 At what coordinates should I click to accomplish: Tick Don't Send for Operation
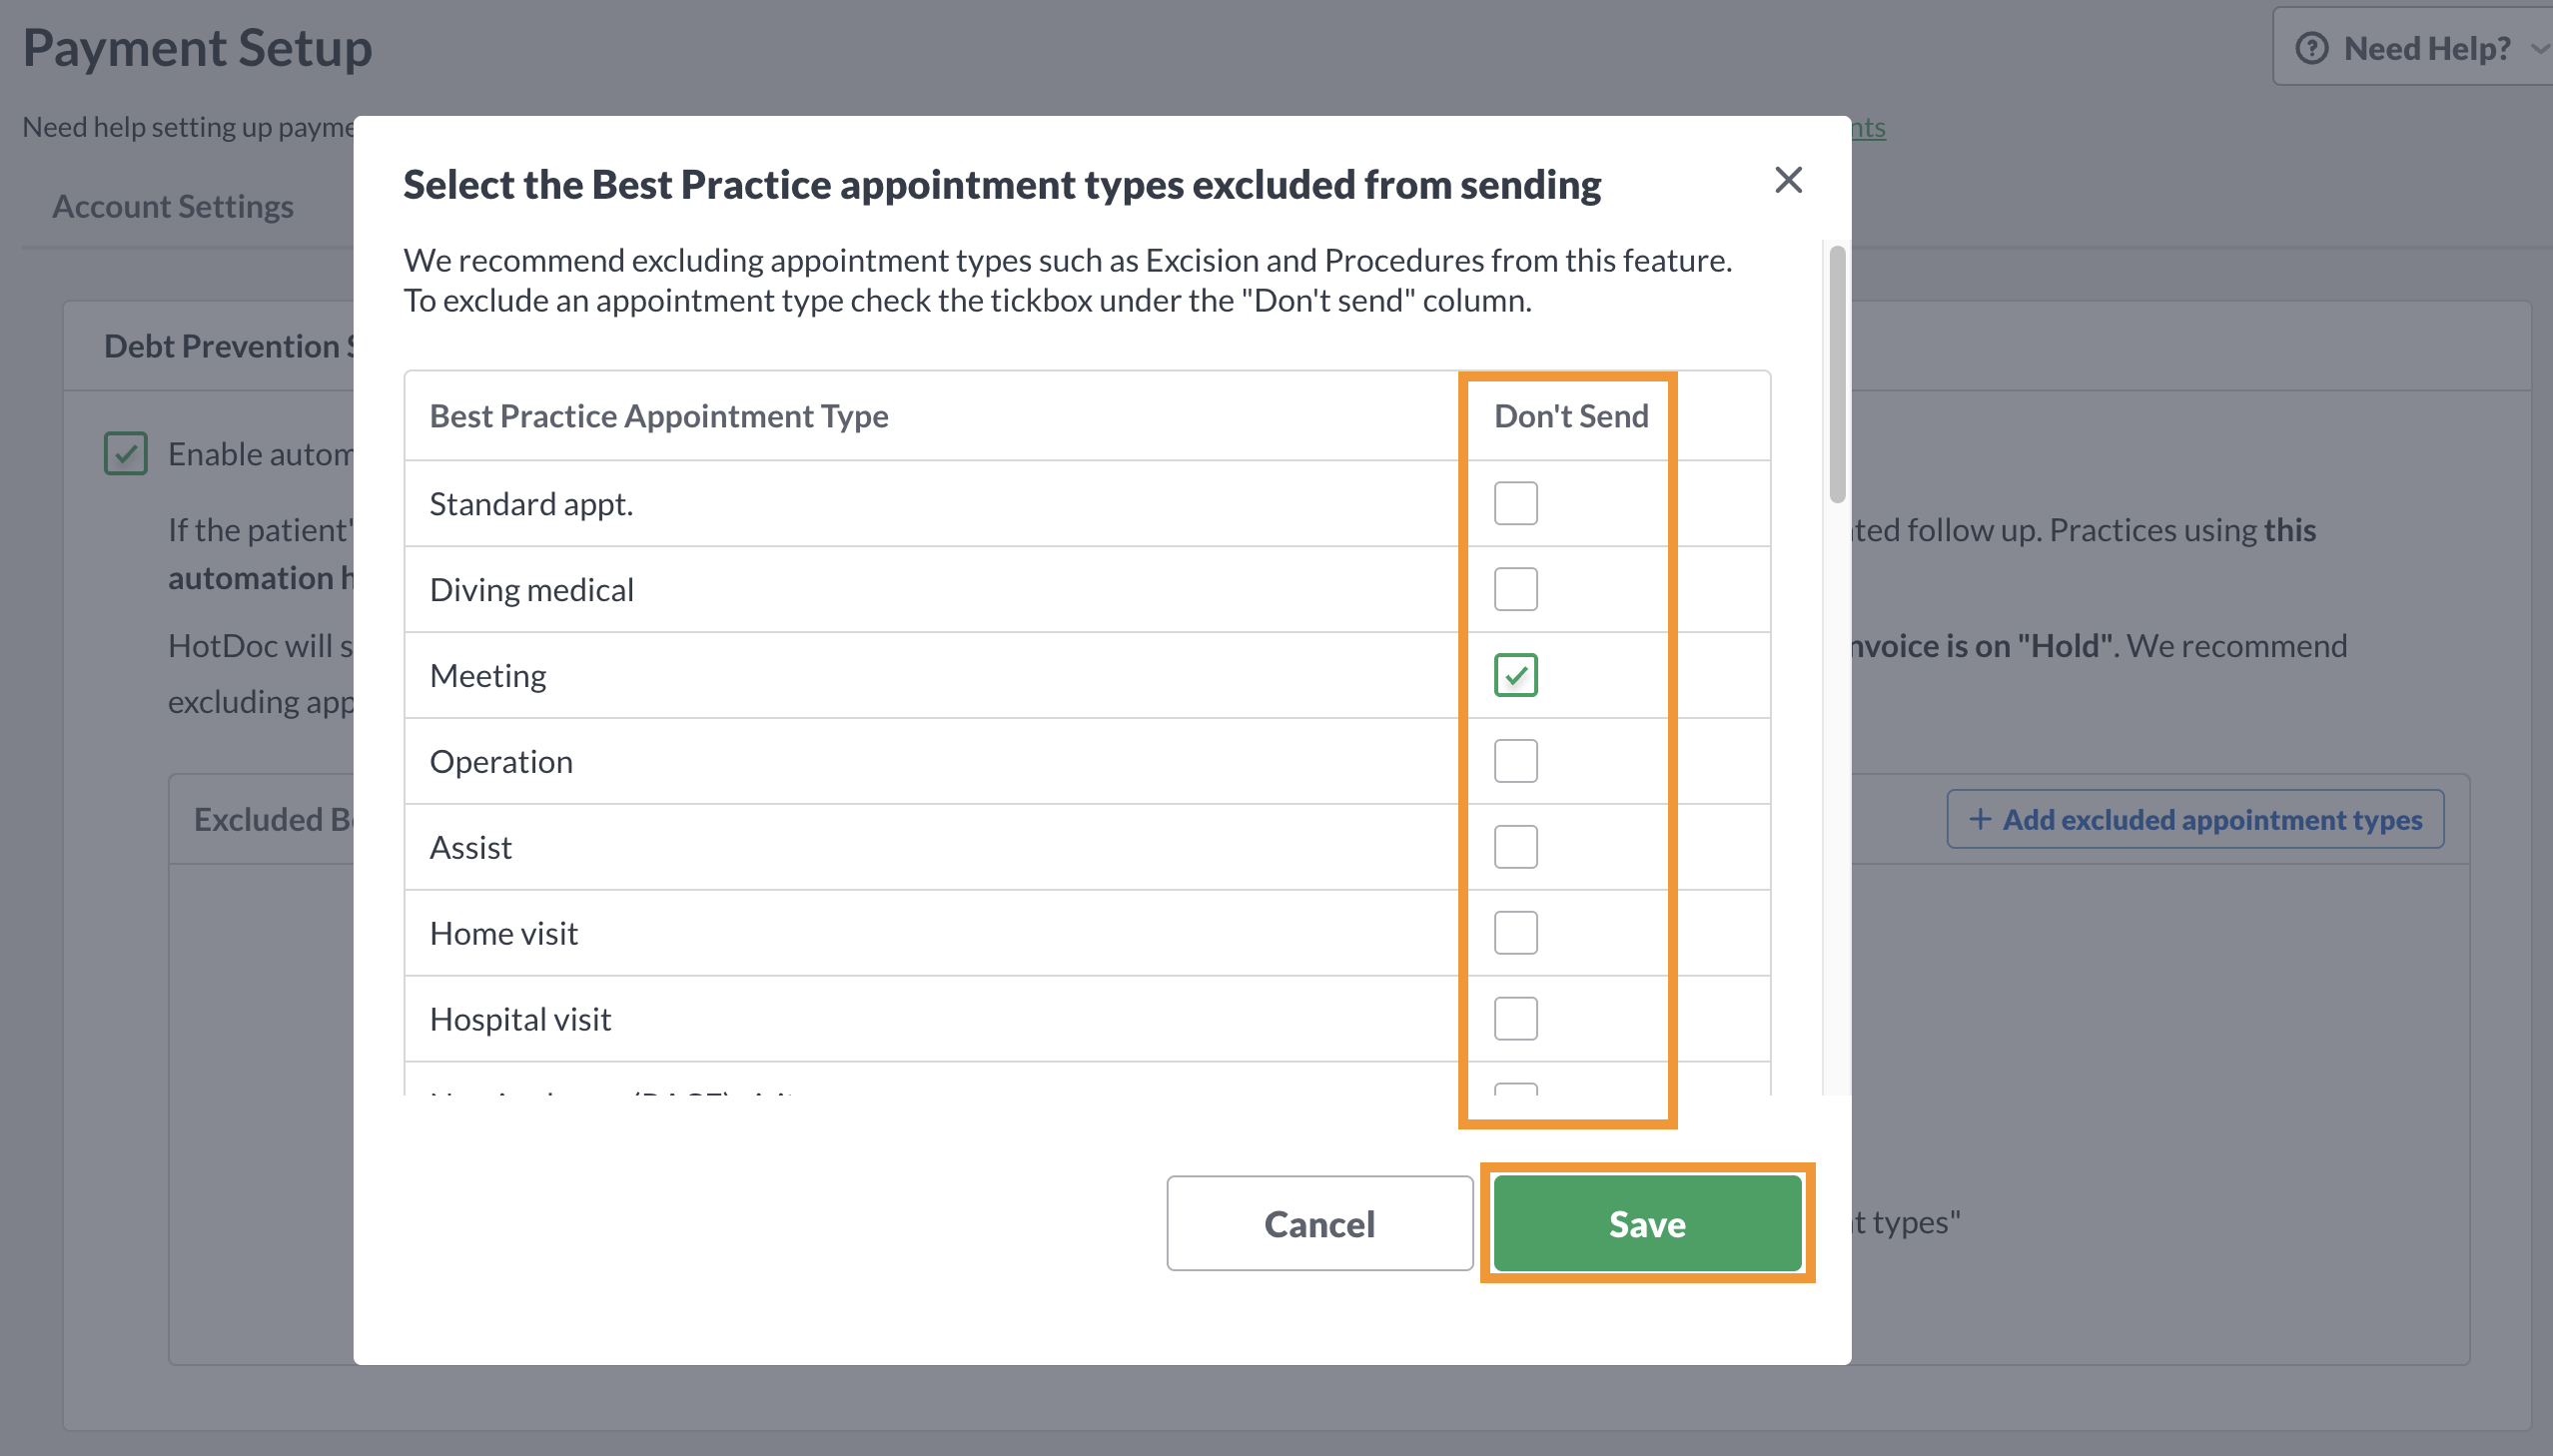[1515, 761]
